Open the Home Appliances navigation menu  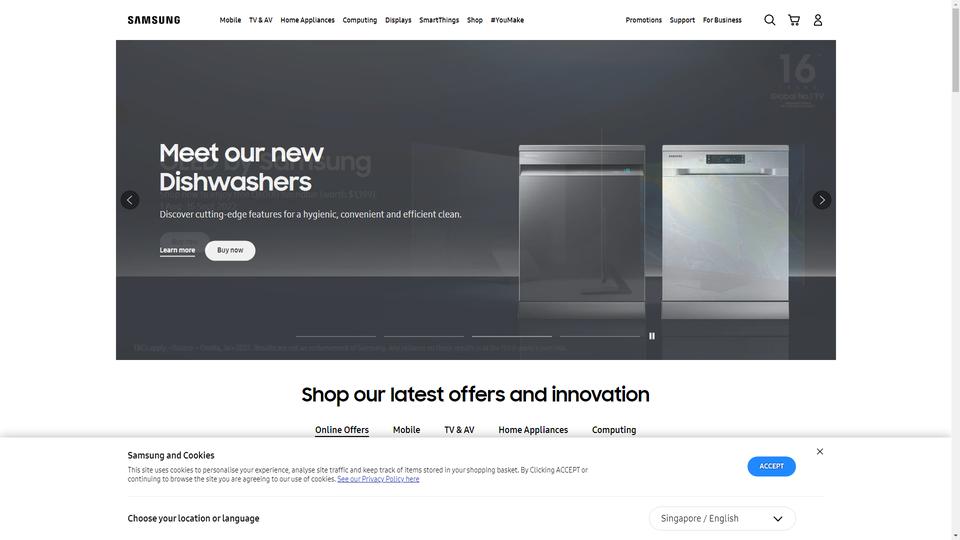click(x=307, y=20)
